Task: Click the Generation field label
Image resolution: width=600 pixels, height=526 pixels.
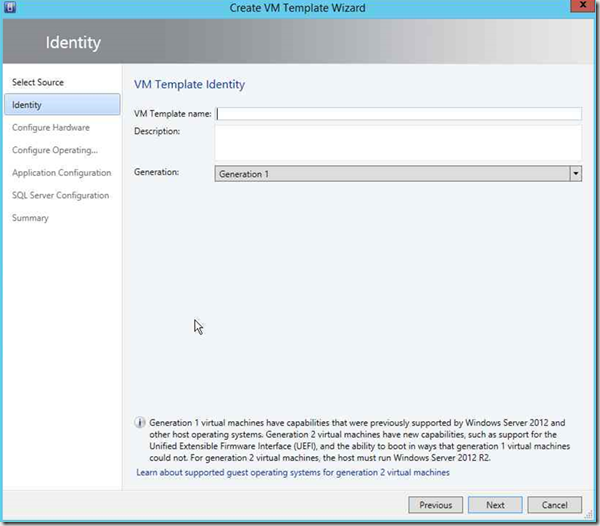Action: pyautogui.click(x=156, y=172)
